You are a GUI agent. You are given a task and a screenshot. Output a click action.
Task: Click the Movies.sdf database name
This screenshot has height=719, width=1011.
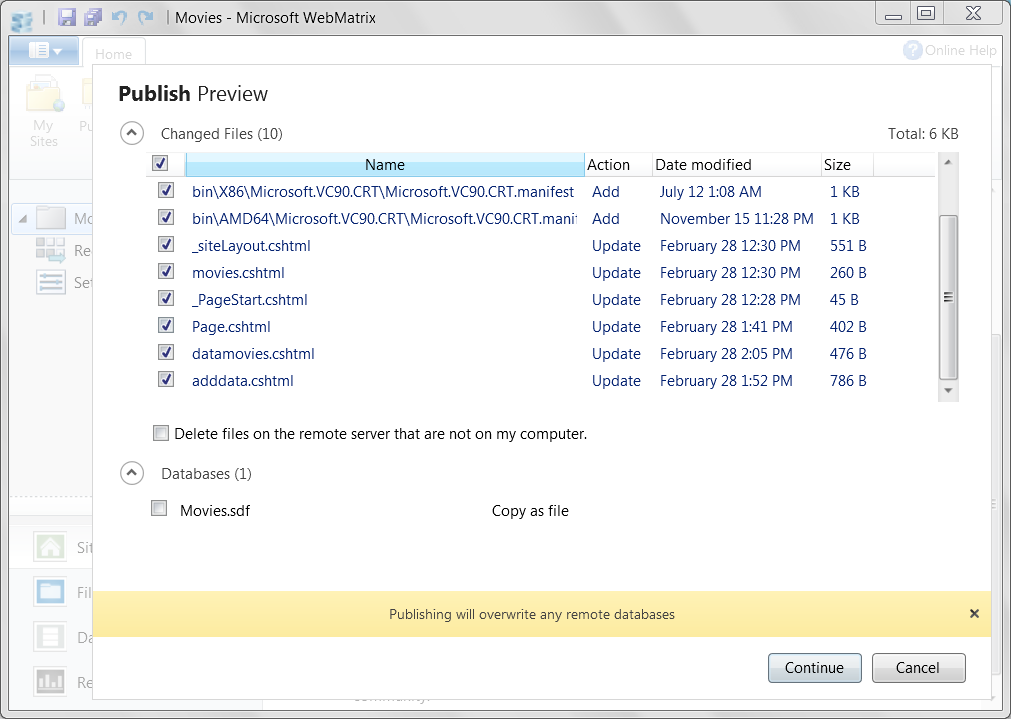click(215, 511)
